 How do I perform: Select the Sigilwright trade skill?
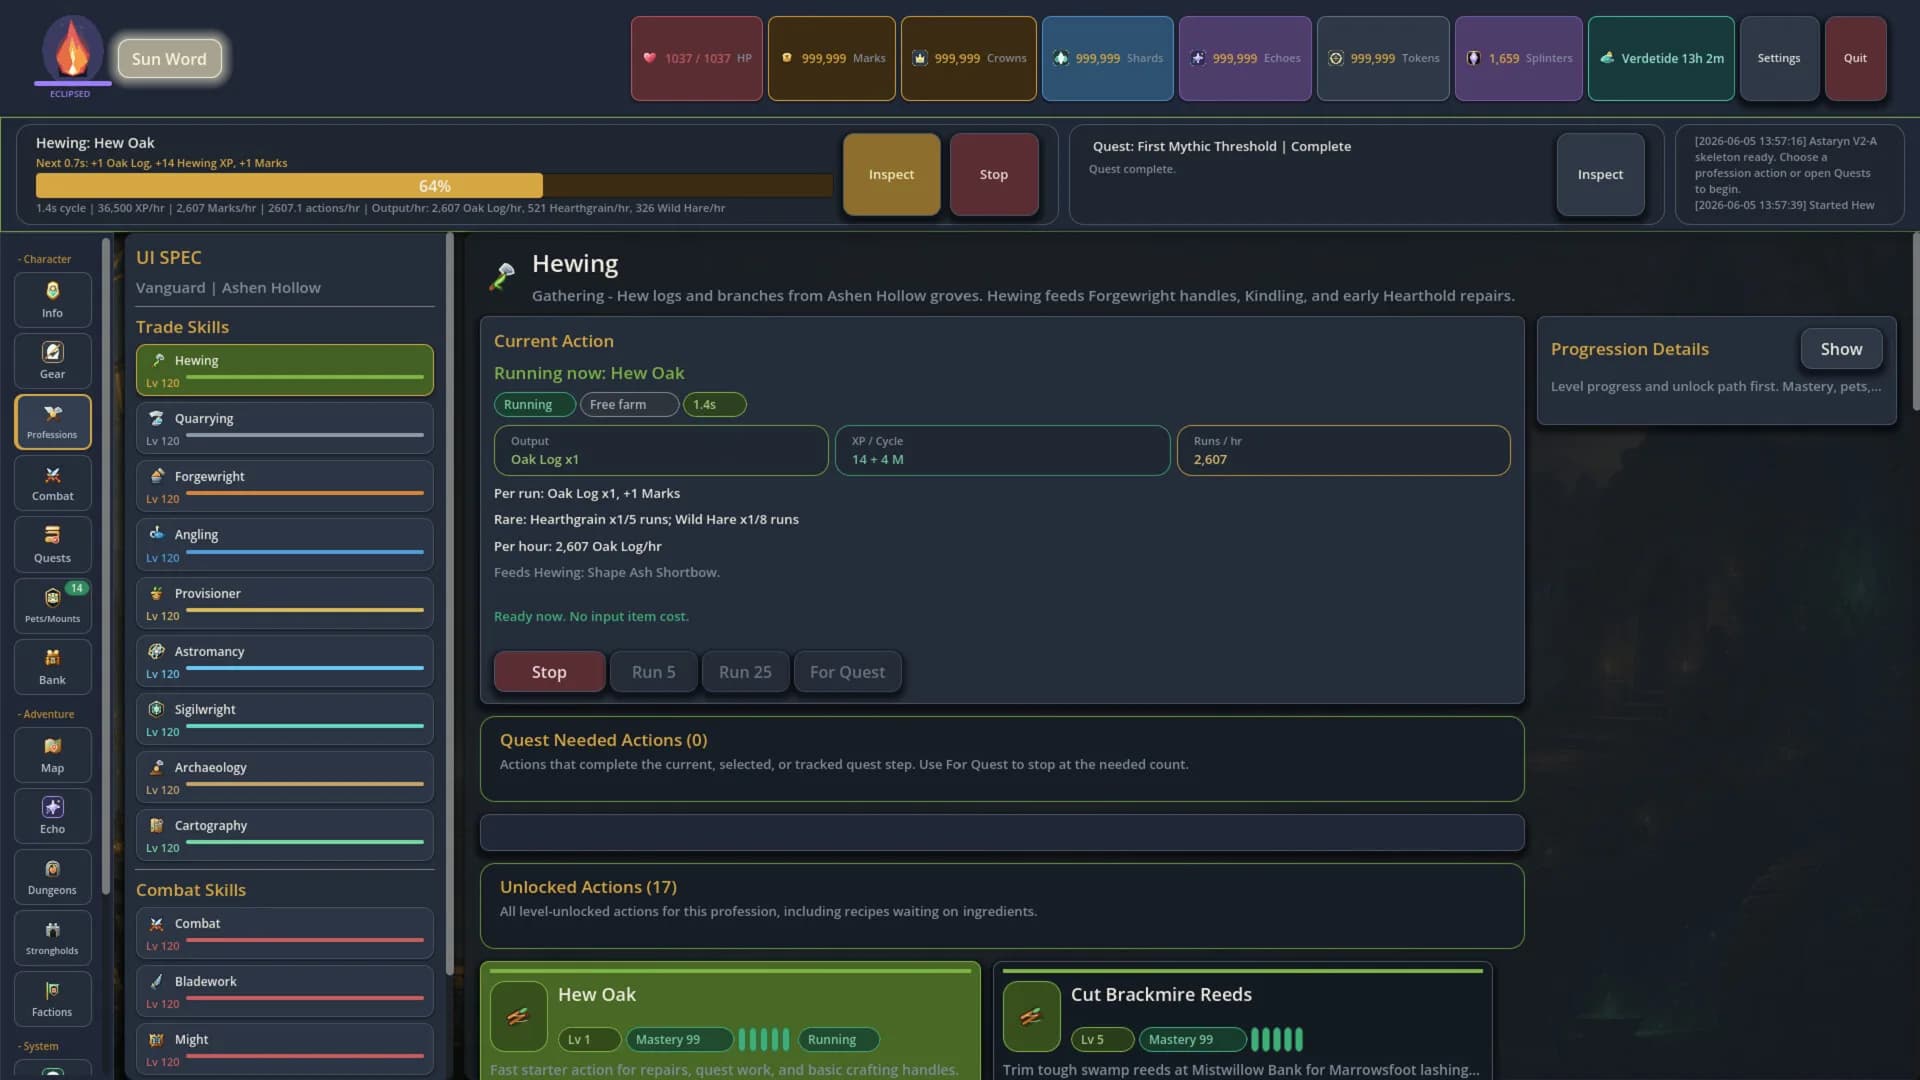click(285, 719)
